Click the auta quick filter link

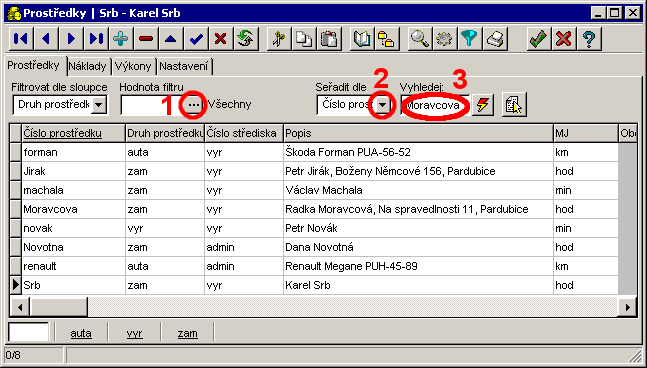point(81,333)
